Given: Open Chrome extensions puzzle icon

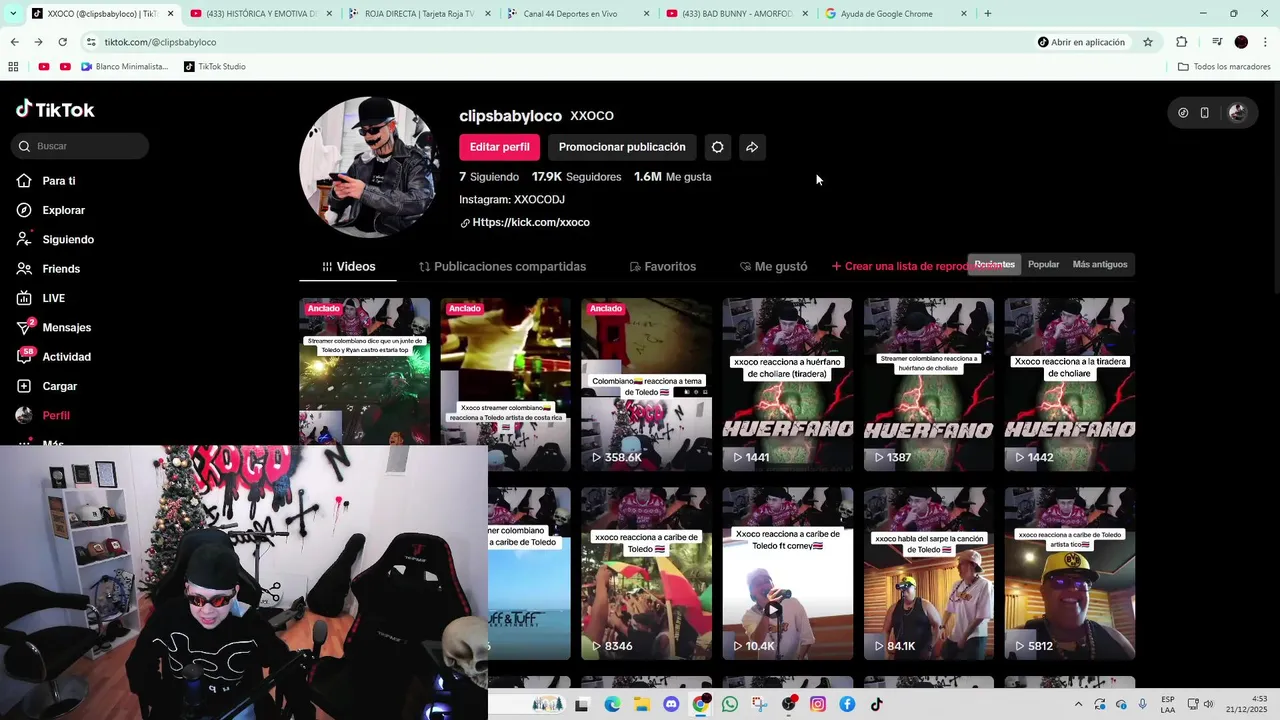Looking at the screenshot, I should point(1181,42).
